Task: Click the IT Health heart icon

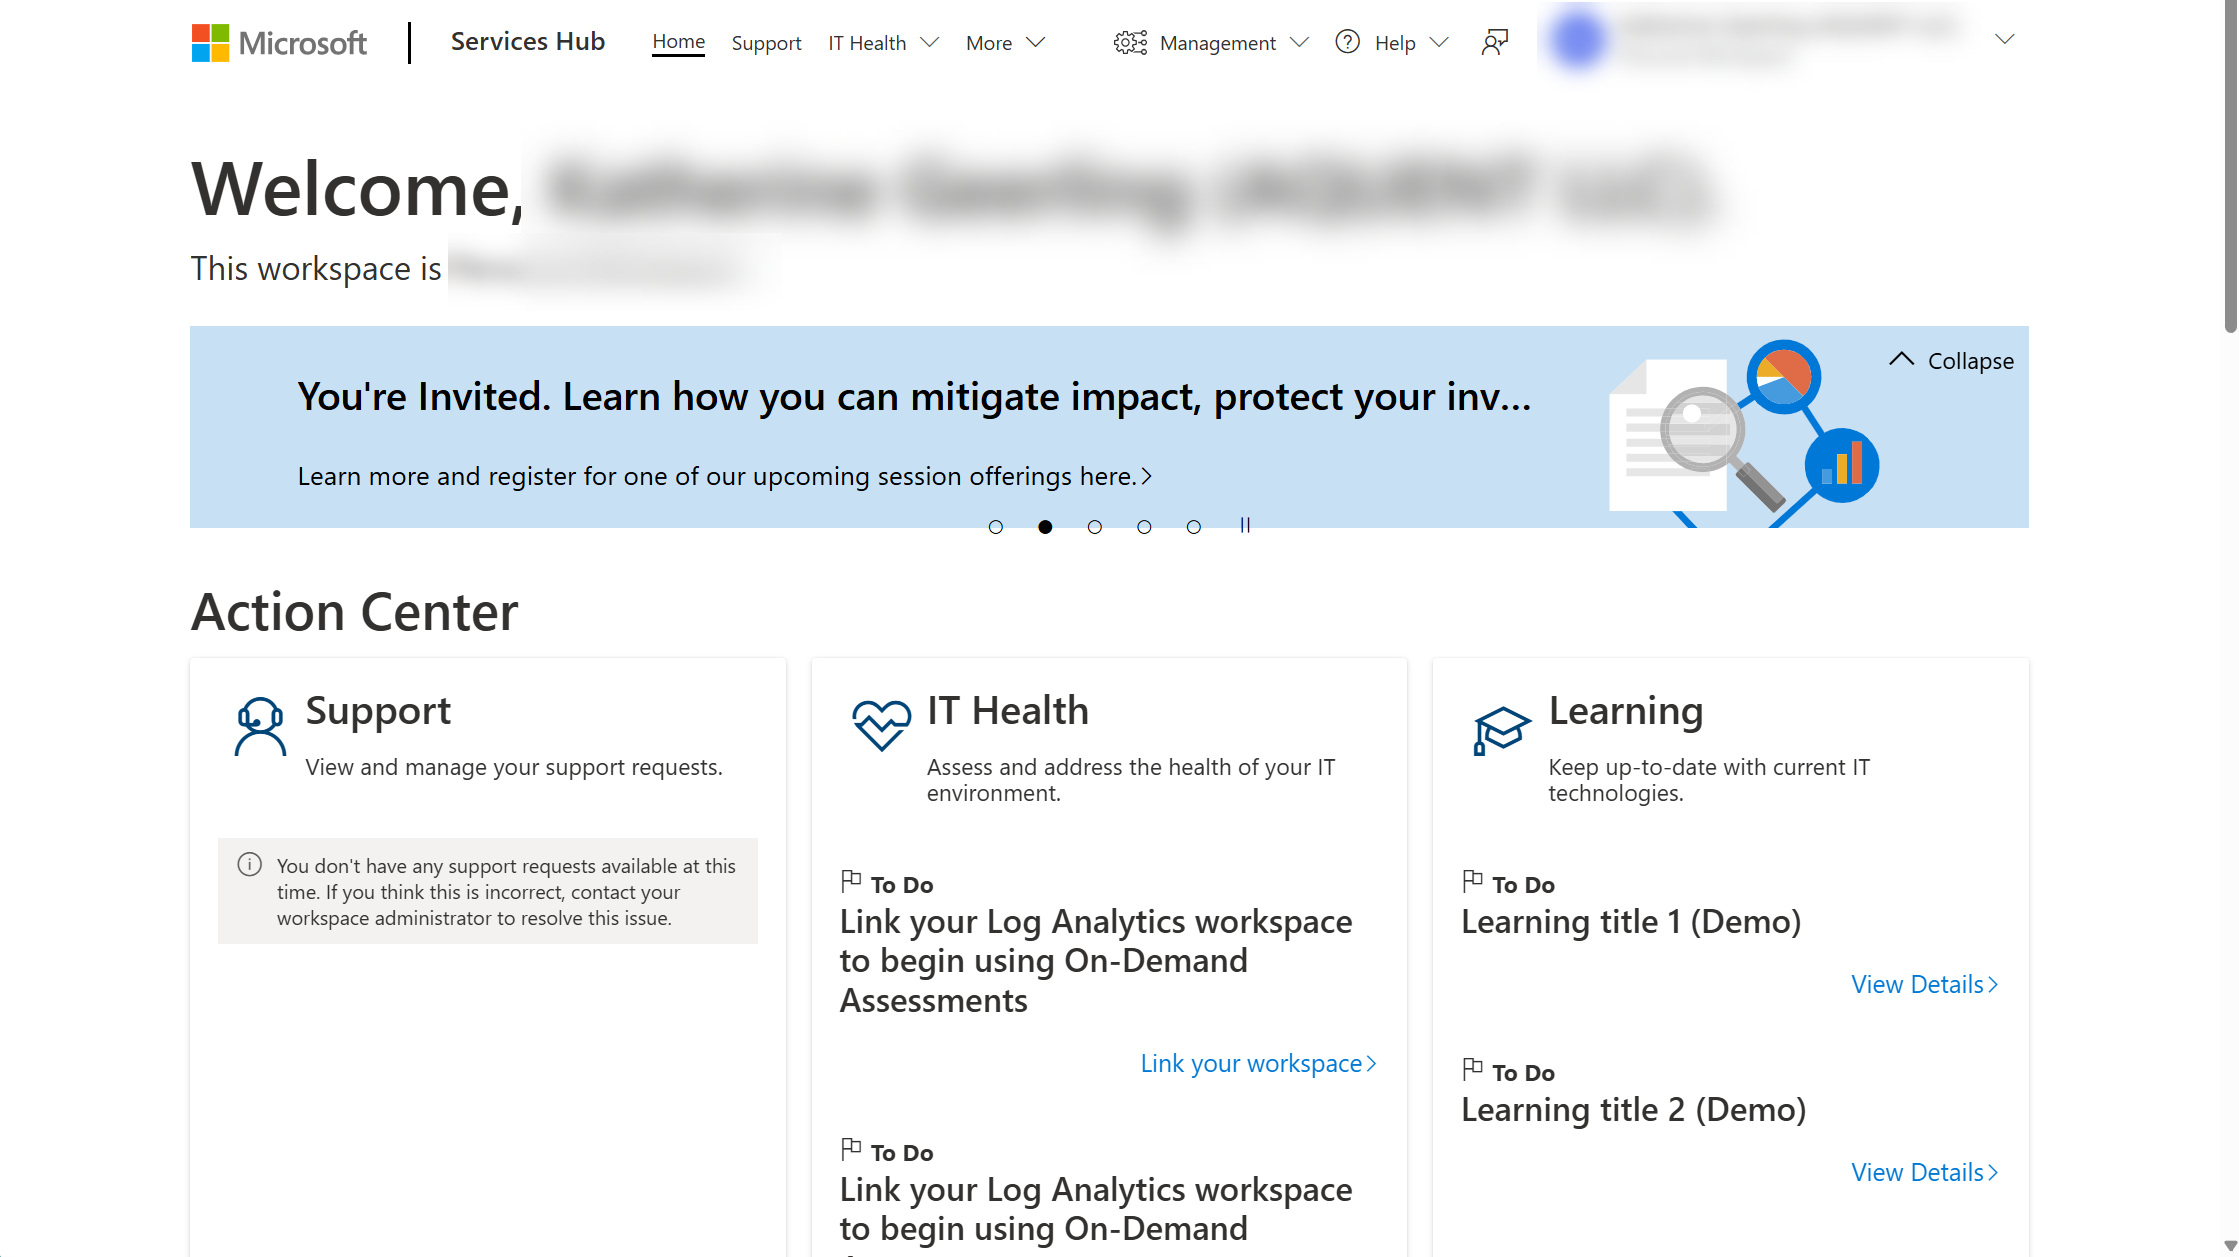Action: point(877,723)
